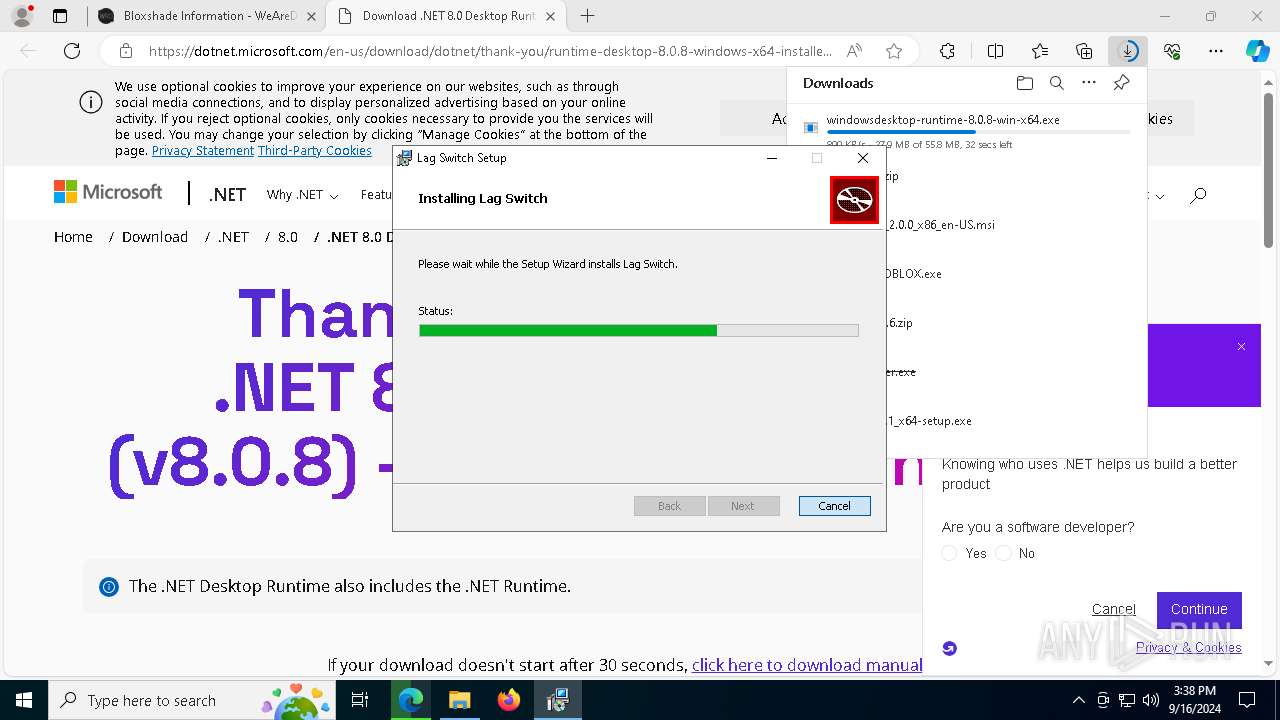Open Windows Start menu
The height and width of the screenshot is (720, 1280).
pos(23,700)
